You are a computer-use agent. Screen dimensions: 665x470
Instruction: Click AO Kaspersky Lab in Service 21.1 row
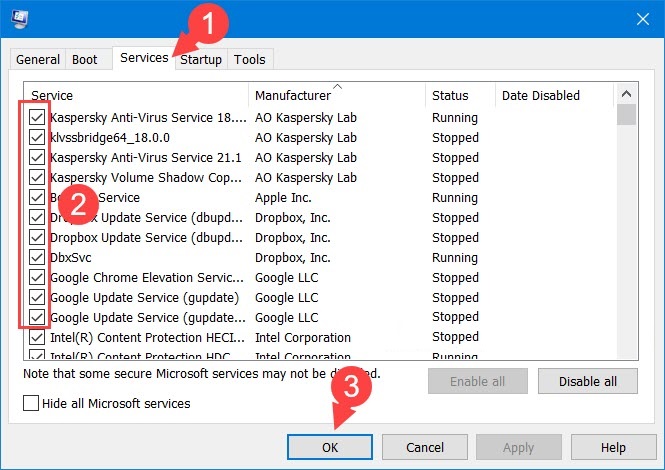click(306, 158)
